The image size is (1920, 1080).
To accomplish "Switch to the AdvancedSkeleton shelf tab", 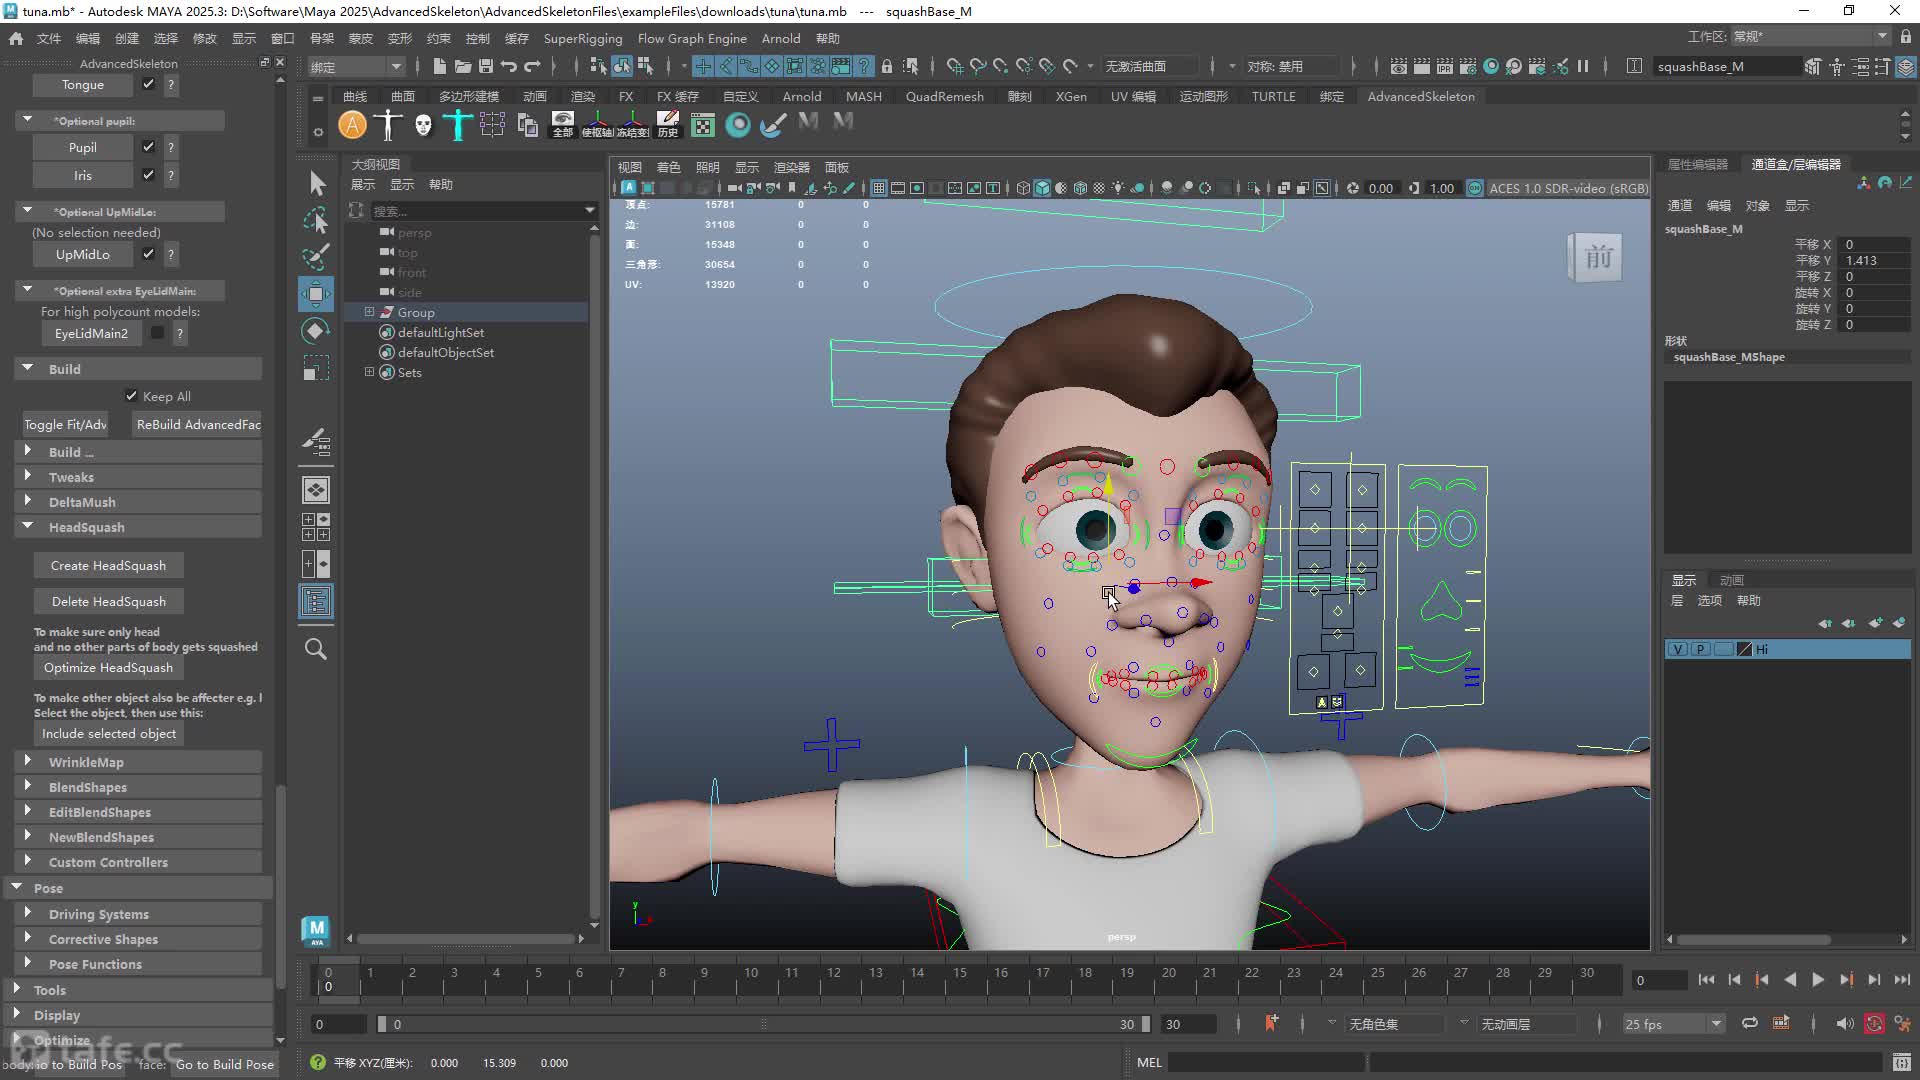I will [x=1421, y=96].
